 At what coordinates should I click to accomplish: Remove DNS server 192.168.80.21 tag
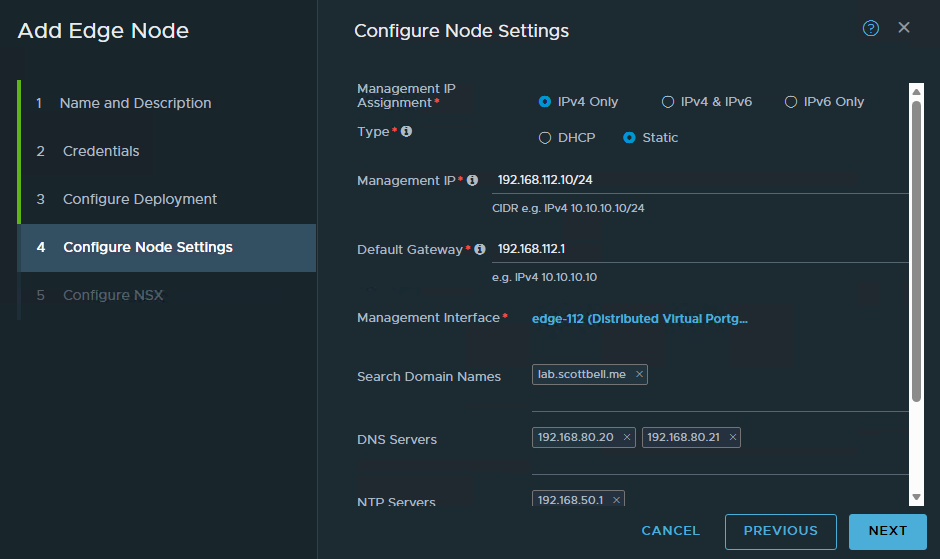pyautogui.click(x=732, y=437)
